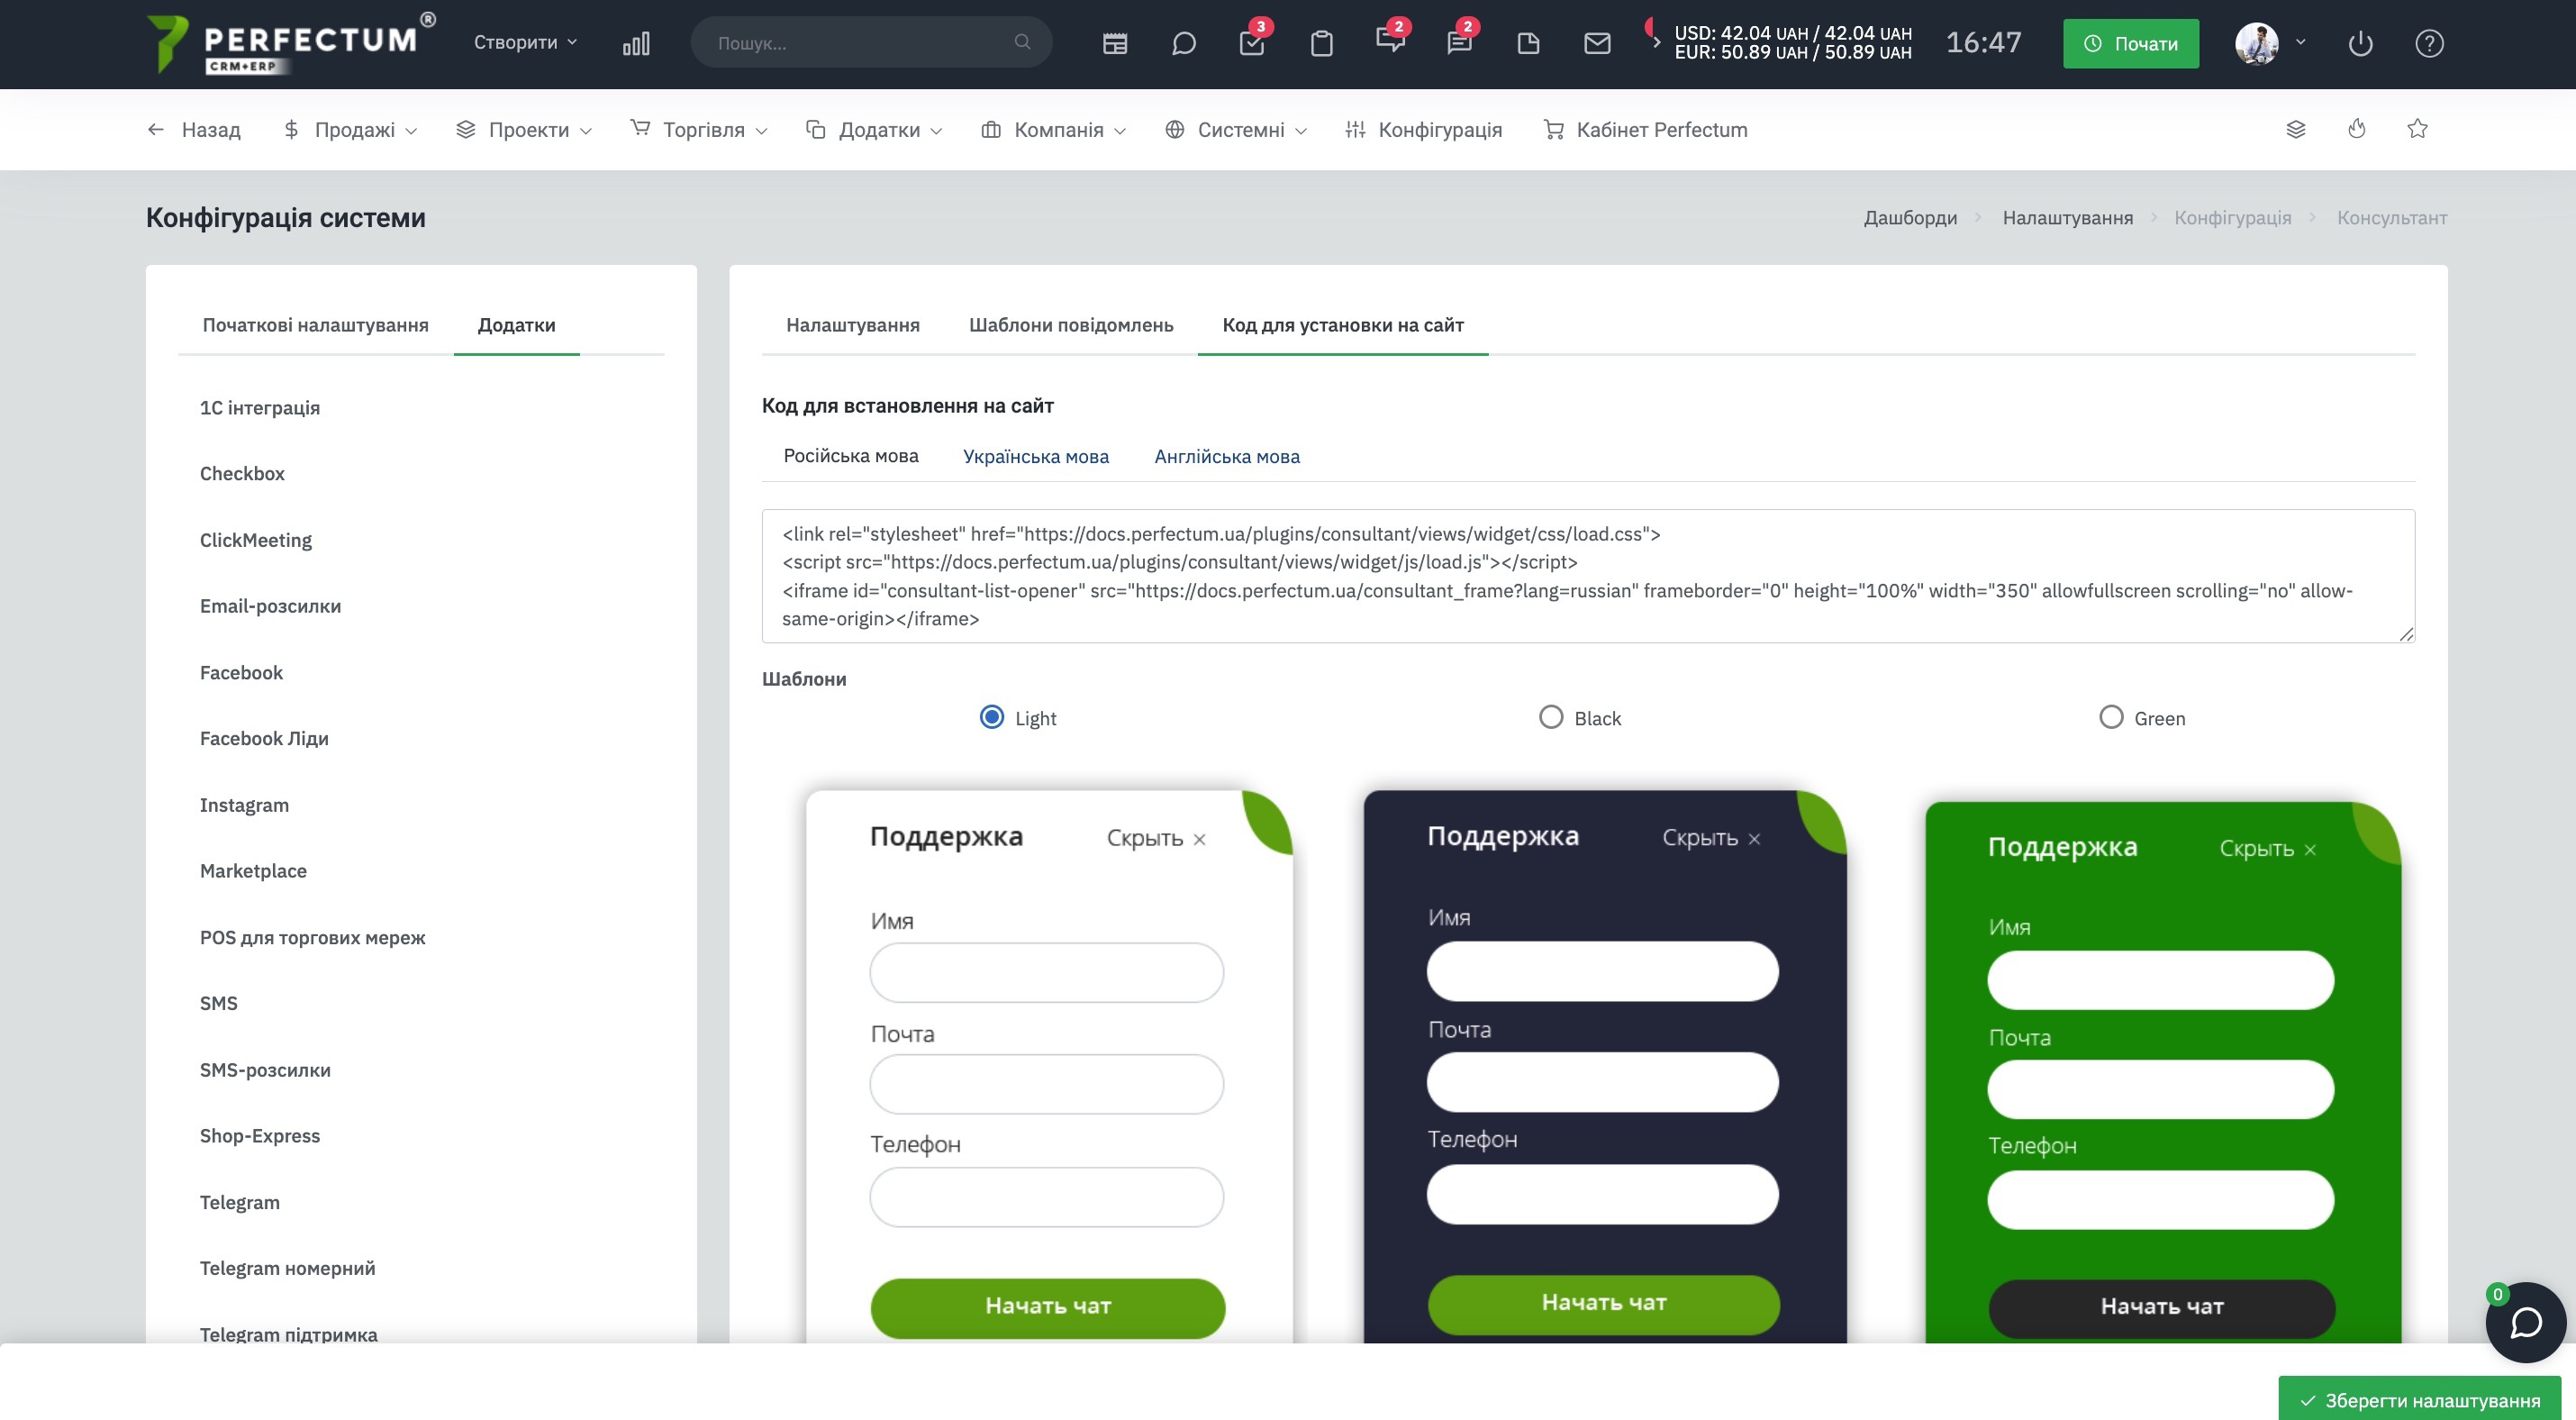Image resolution: width=2576 pixels, height=1420 pixels.
Task: Open the clipboard icon in header
Action: click(x=1322, y=43)
